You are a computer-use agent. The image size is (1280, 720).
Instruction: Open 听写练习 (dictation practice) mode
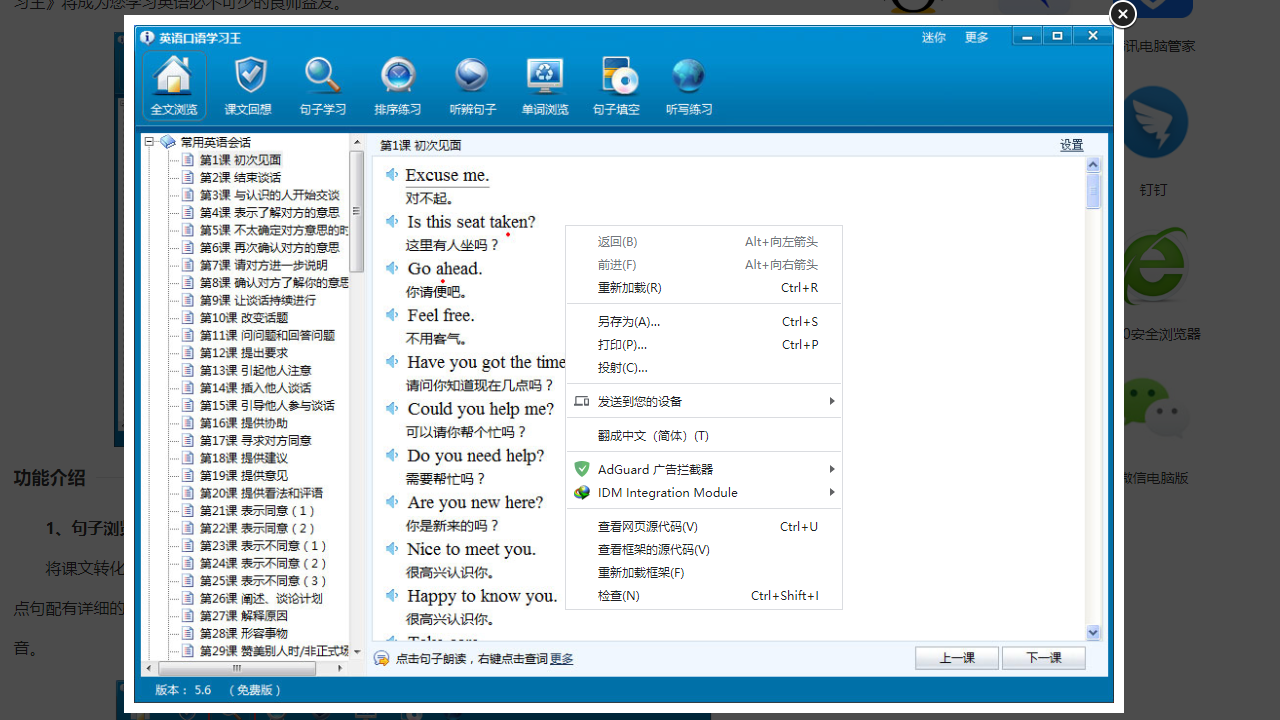tap(688, 85)
